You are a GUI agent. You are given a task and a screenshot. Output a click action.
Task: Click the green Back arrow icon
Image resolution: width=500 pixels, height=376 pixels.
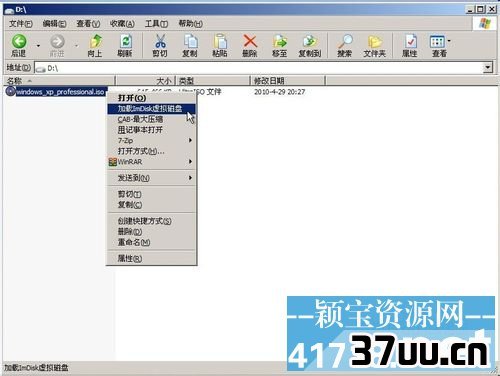[x=19, y=42]
